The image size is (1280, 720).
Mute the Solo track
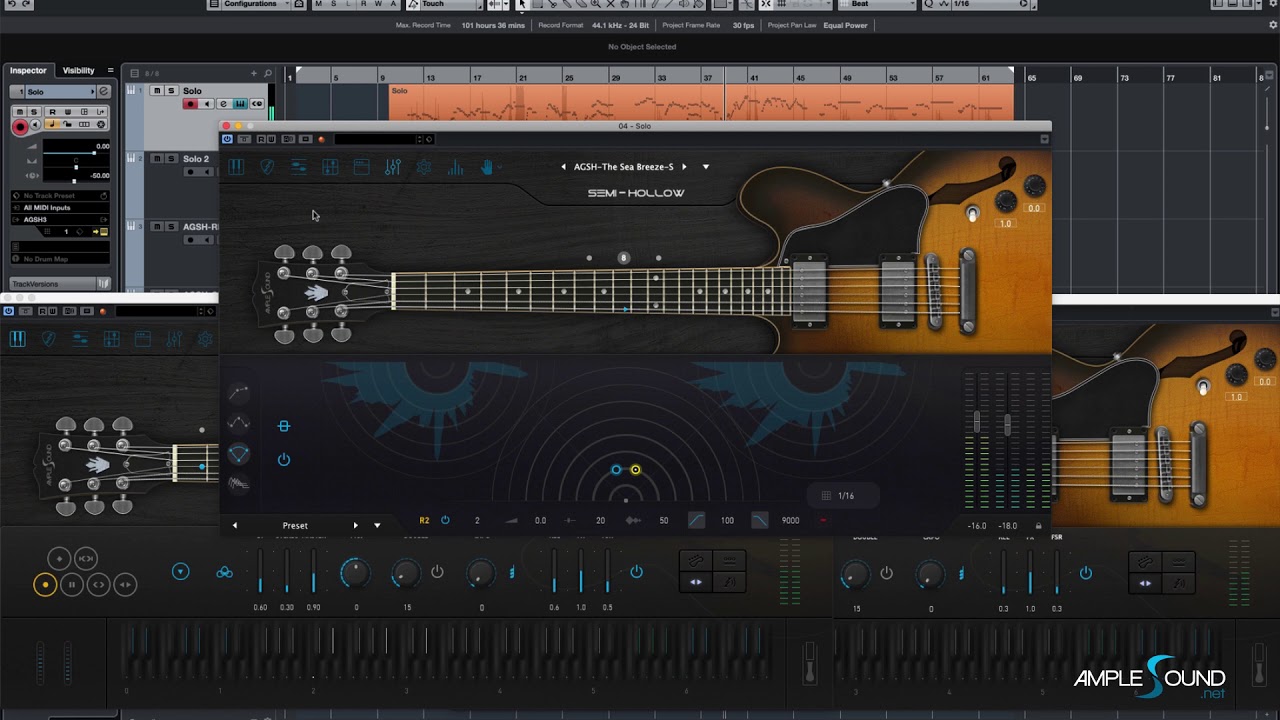point(157,91)
